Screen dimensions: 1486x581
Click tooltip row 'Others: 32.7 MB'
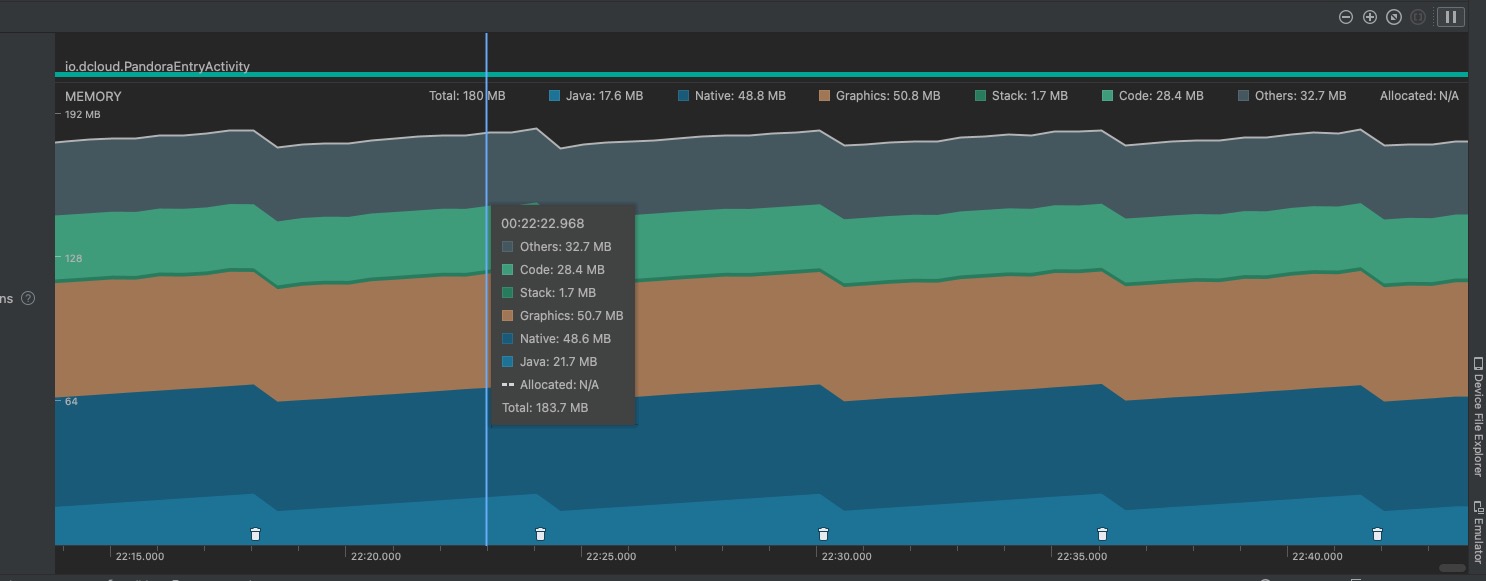[x=556, y=247]
